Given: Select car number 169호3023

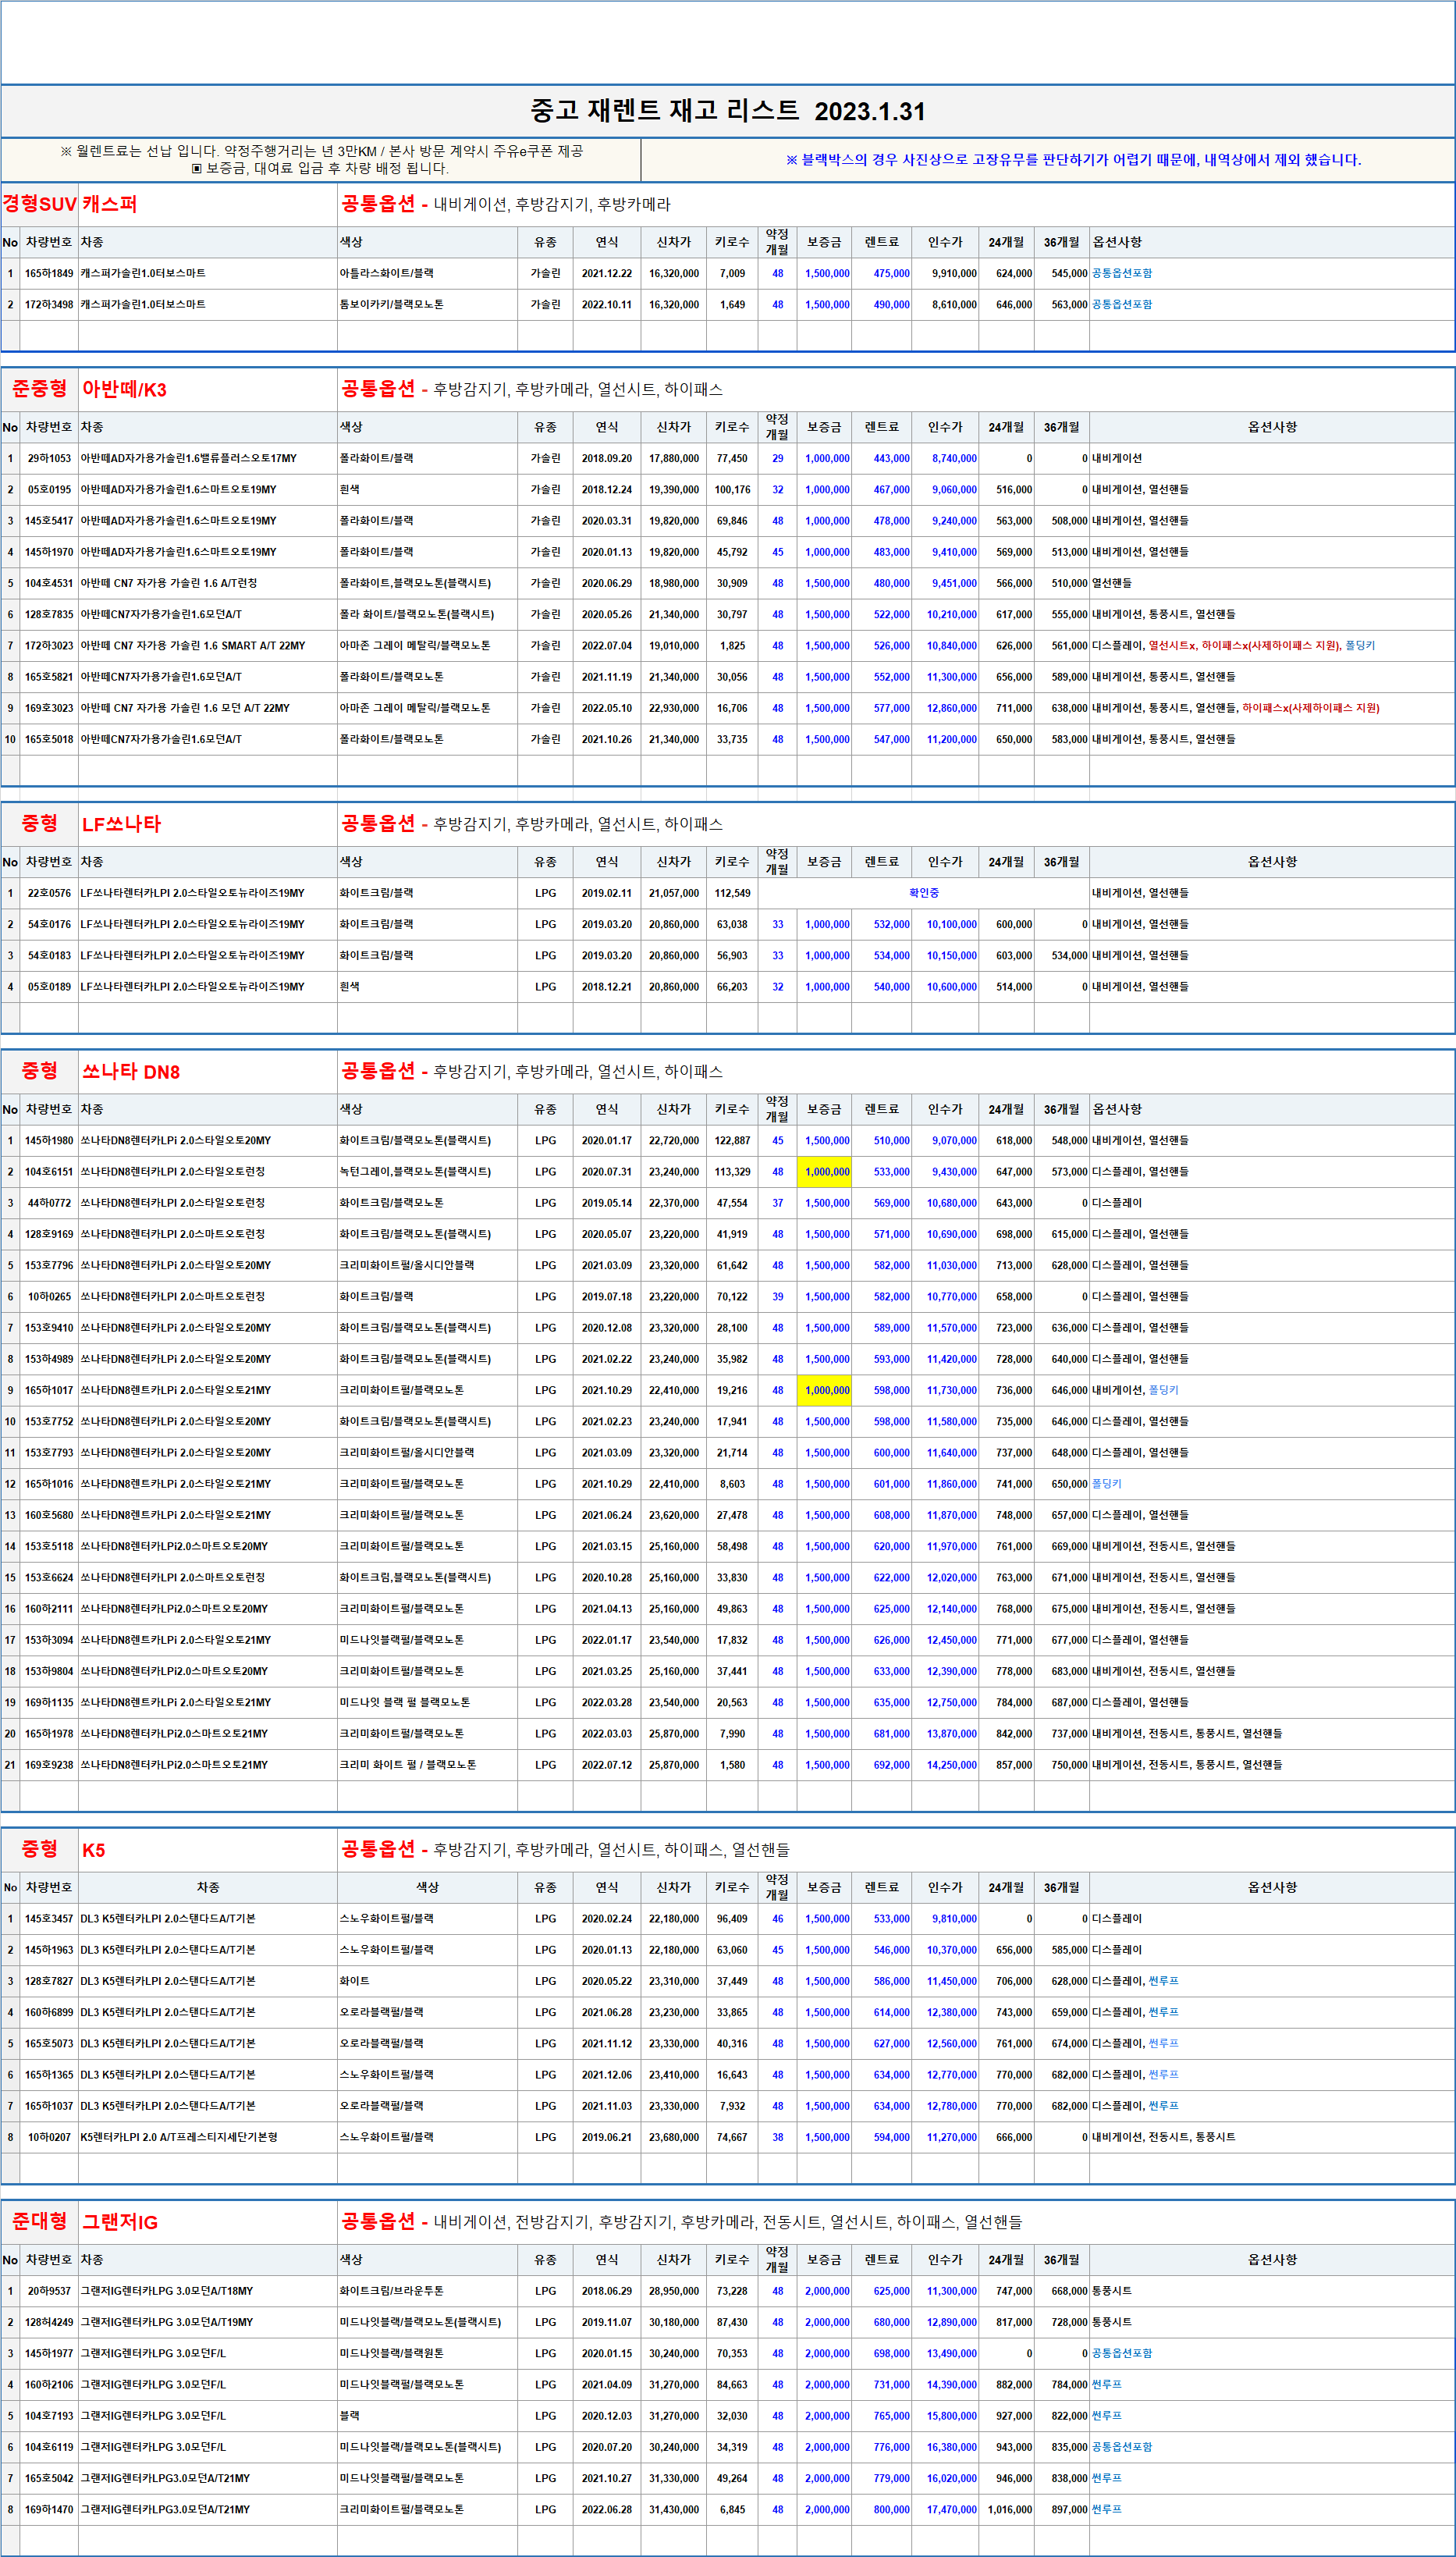Looking at the screenshot, I should (x=49, y=709).
